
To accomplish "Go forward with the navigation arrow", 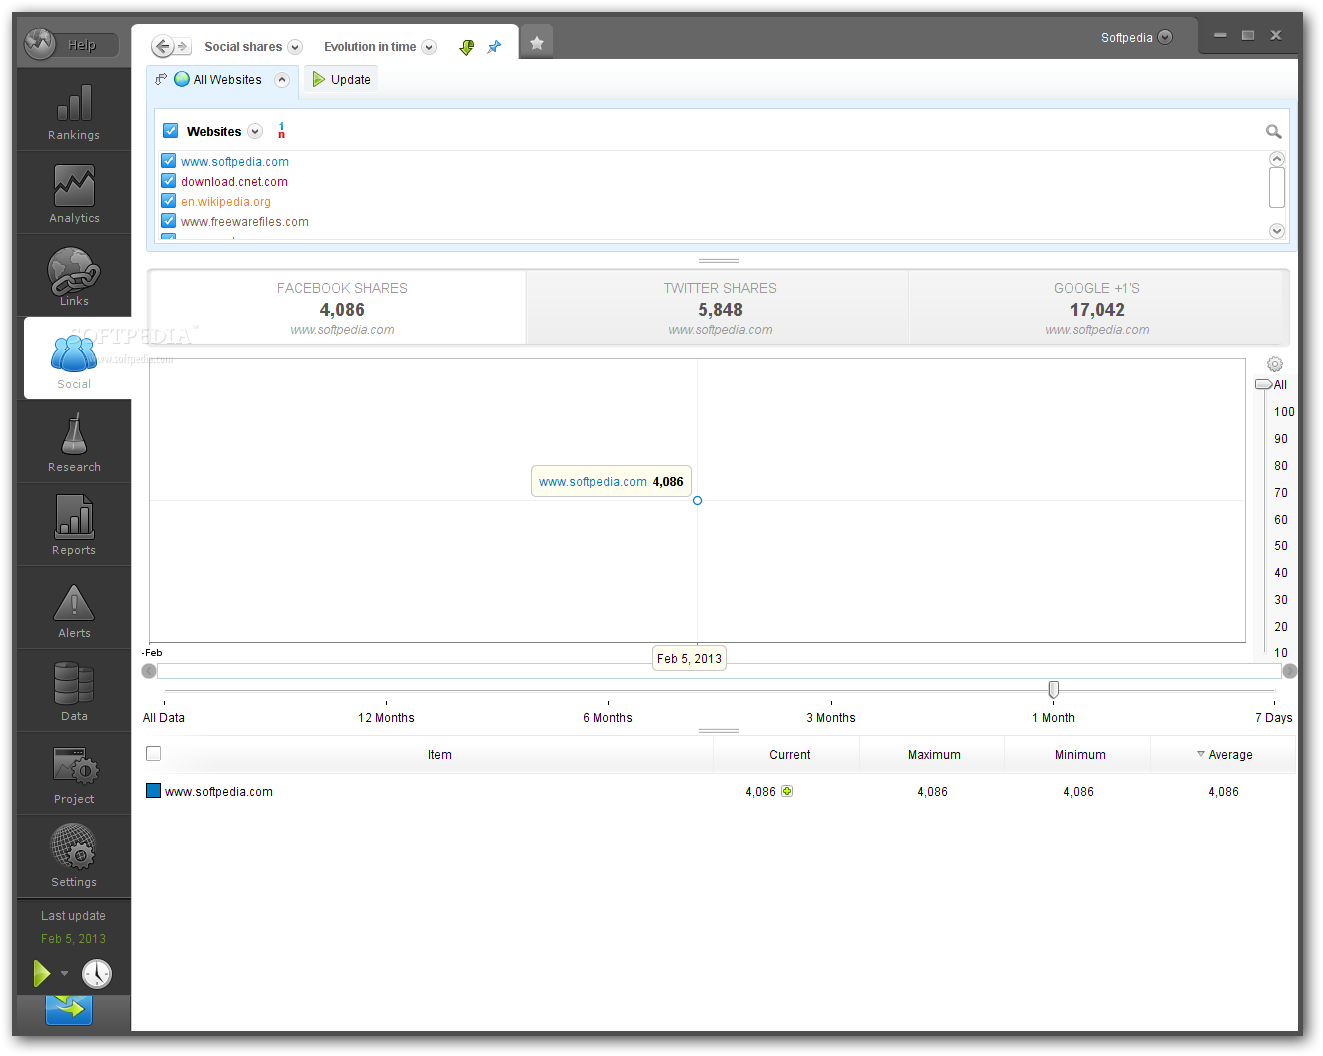I will click(x=183, y=46).
